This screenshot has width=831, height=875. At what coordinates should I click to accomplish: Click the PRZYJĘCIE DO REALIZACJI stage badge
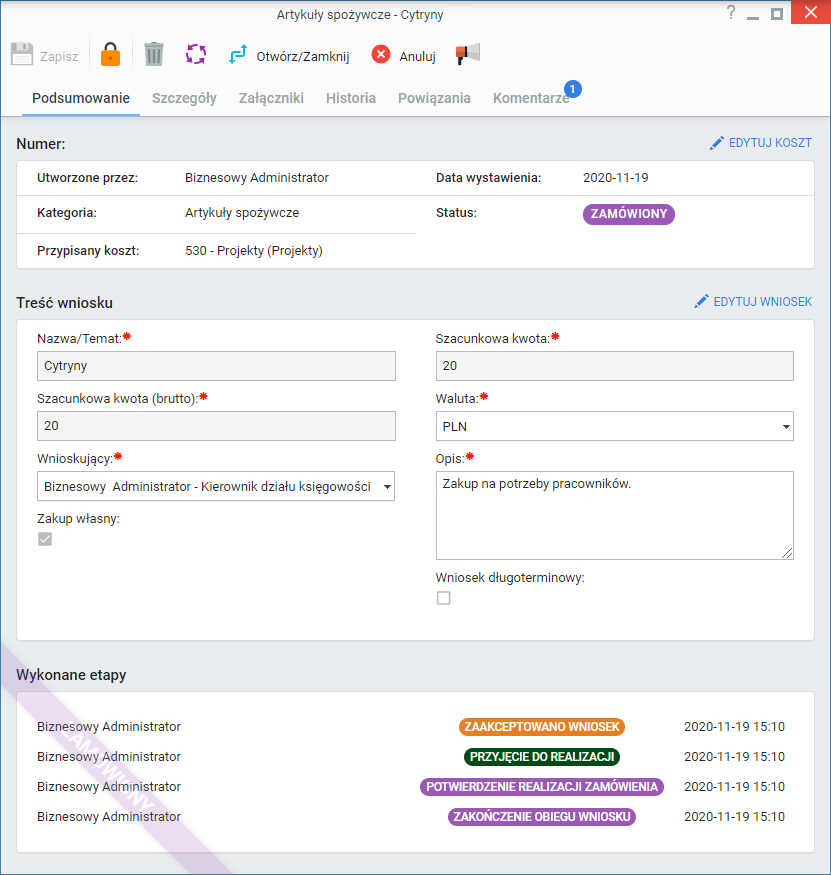[x=542, y=757]
